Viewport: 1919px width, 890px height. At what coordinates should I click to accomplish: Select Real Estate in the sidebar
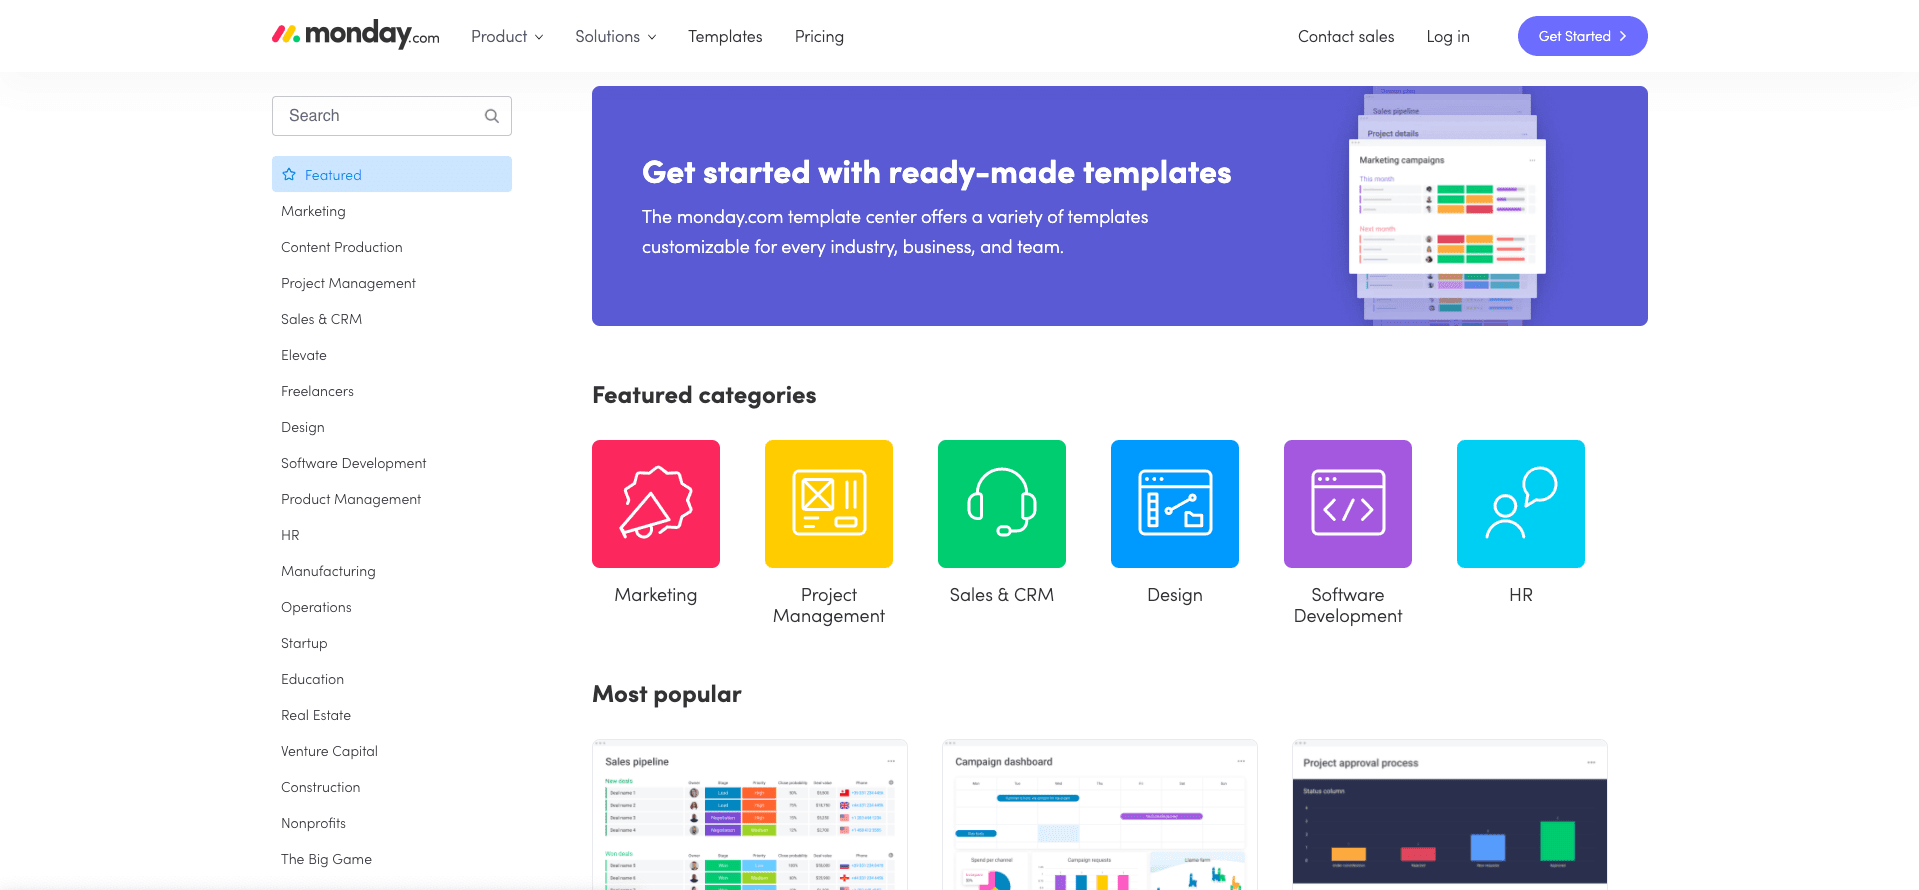pyautogui.click(x=316, y=715)
